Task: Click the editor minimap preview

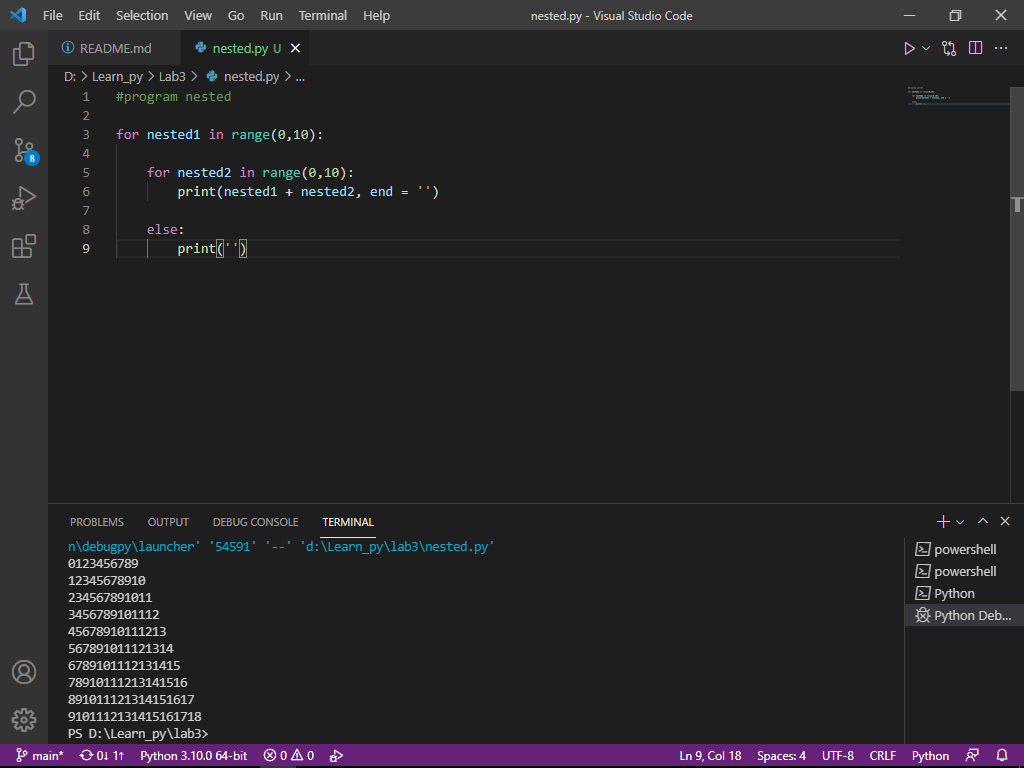Action: (x=957, y=96)
